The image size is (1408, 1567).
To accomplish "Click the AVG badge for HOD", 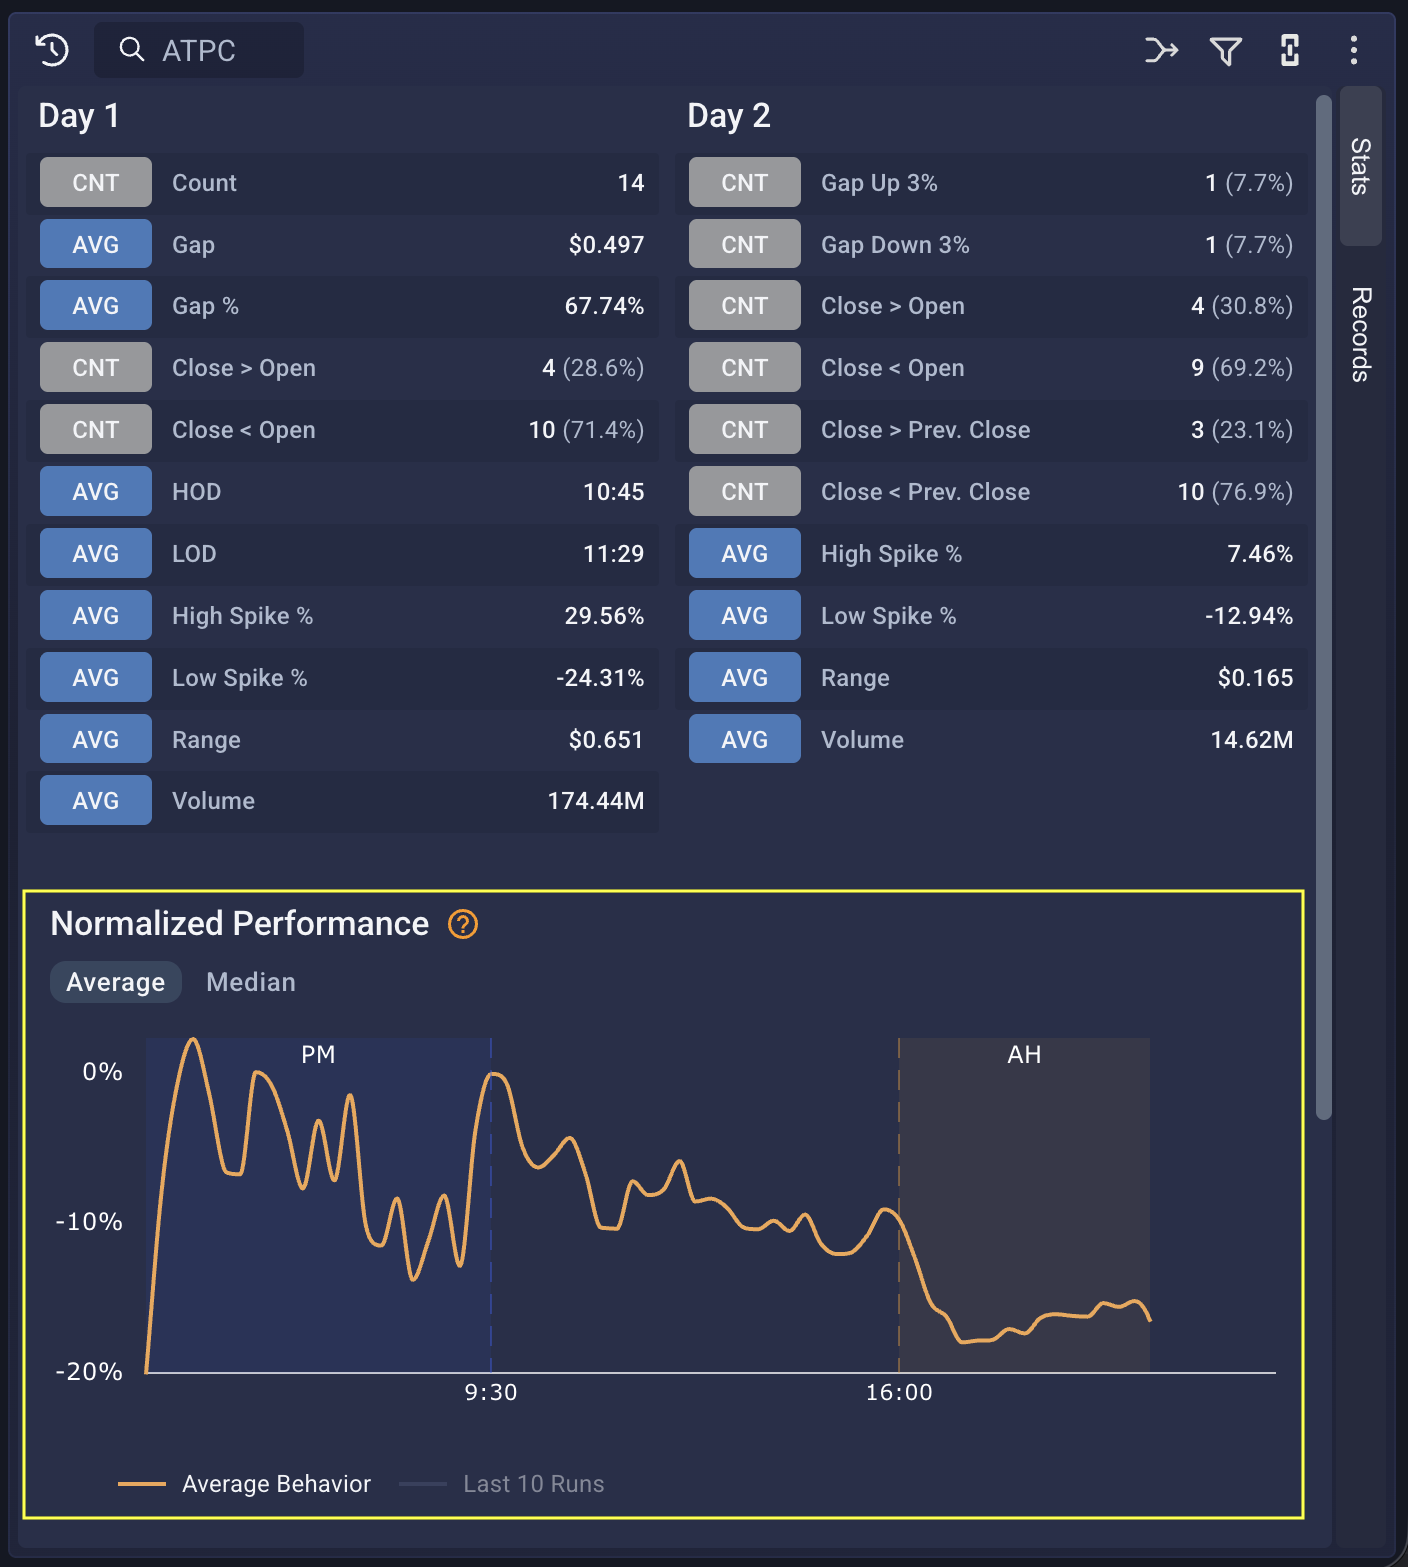I will pos(96,492).
